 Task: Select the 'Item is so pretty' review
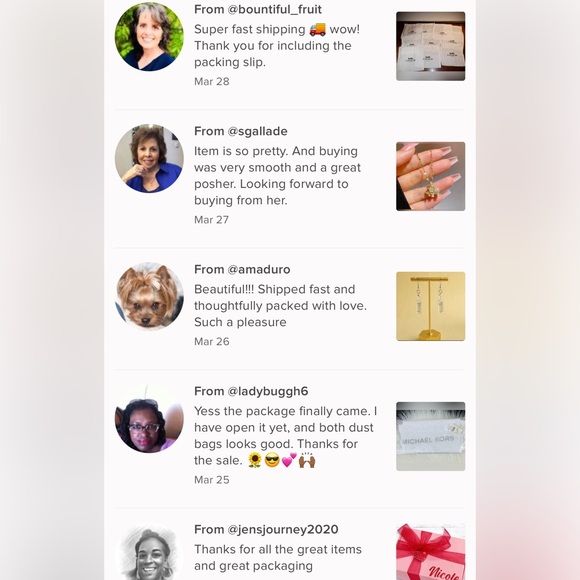pyautogui.click(x=277, y=176)
